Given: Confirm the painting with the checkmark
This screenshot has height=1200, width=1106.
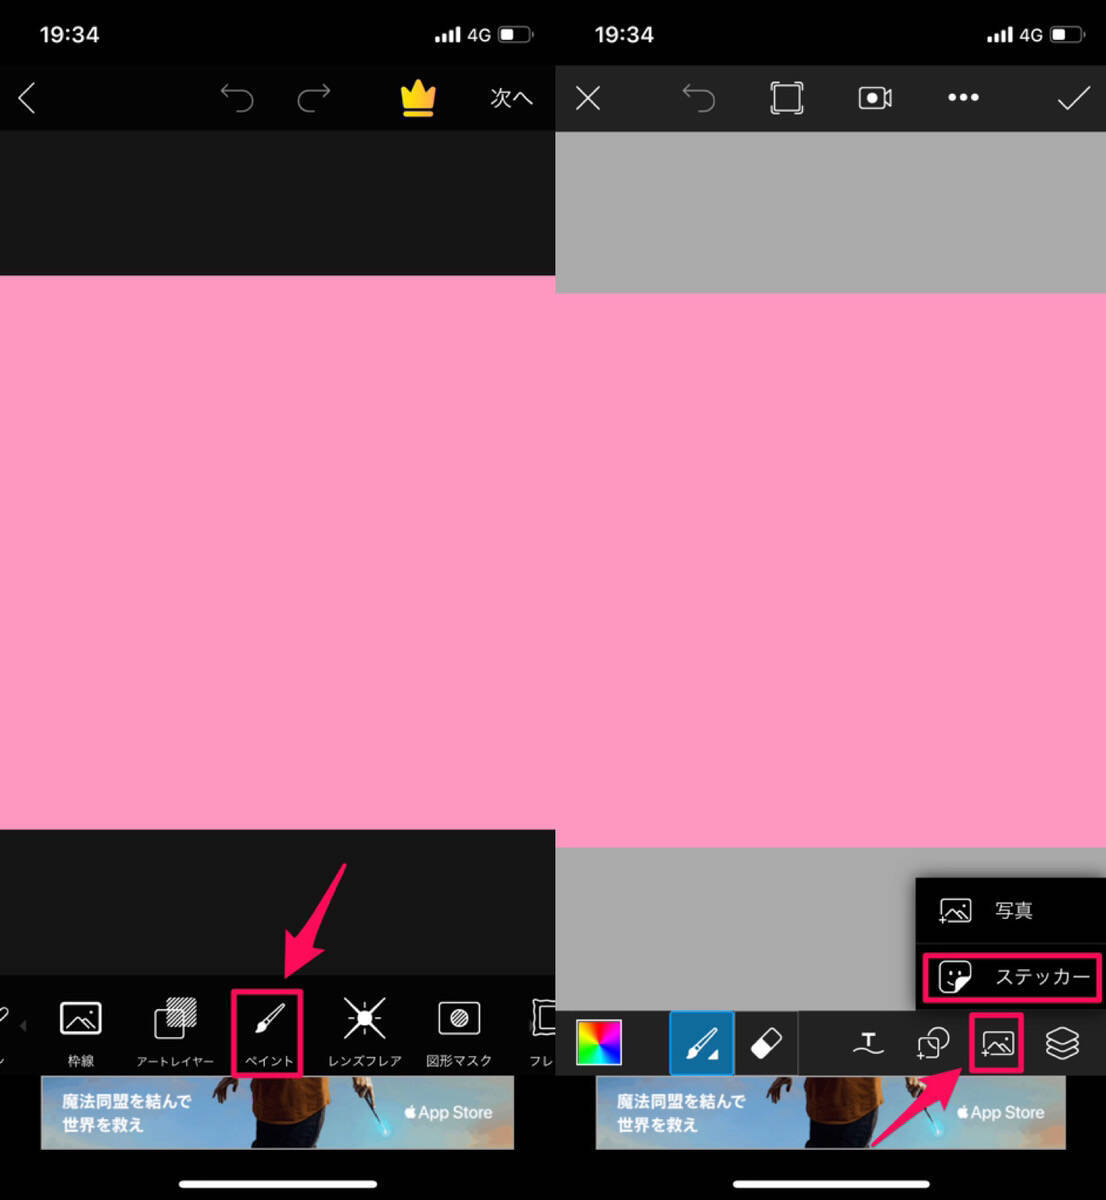Looking at the screenshot, I should coord(1073,98).
